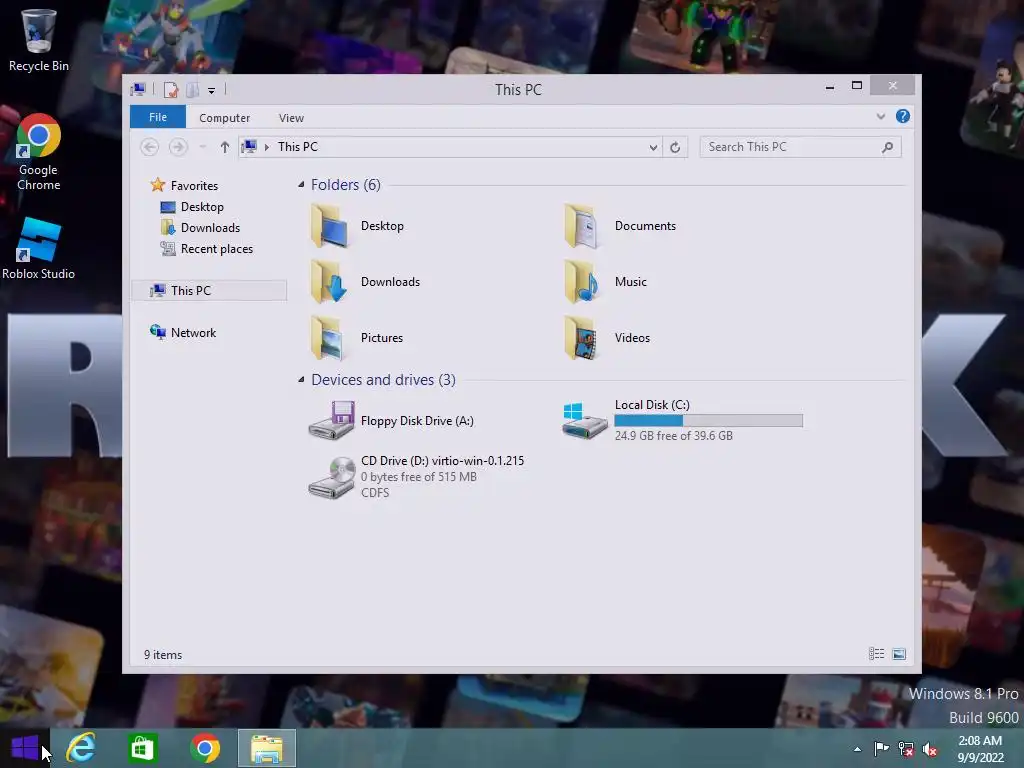
Task: Select This PC in navigation pane
Action: (x=209, y=290)
